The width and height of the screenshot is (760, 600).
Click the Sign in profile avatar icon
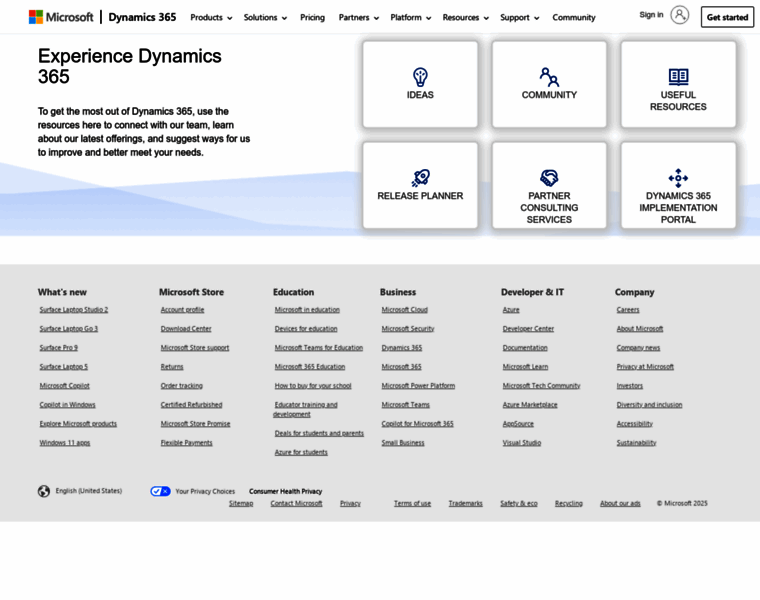(x=680, y=15)
